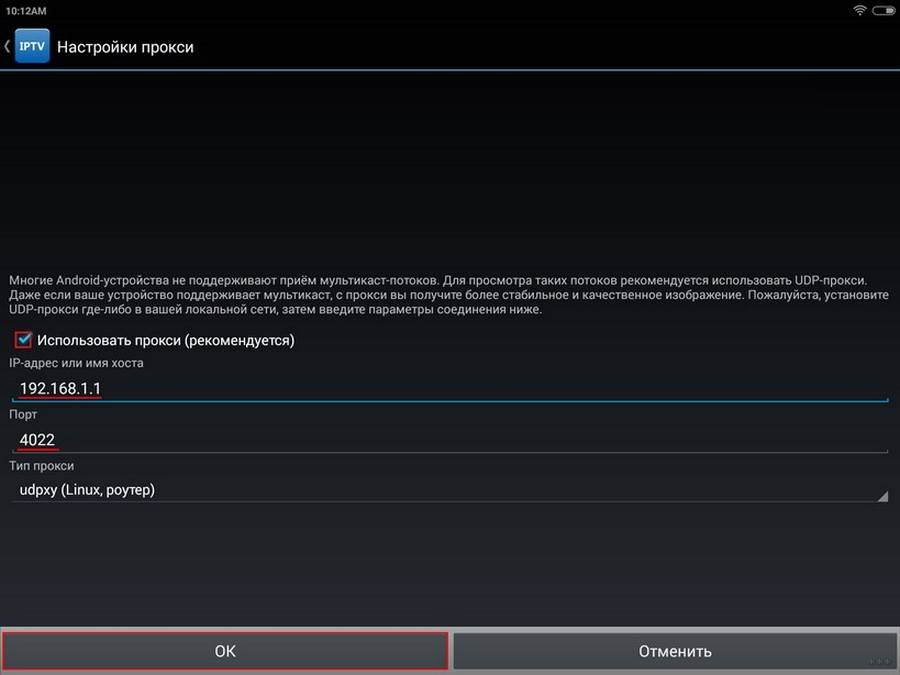Tap the Wi-Fi signal status icon
This screenshot has width=900, height=675.
click(x=859, y=9)
